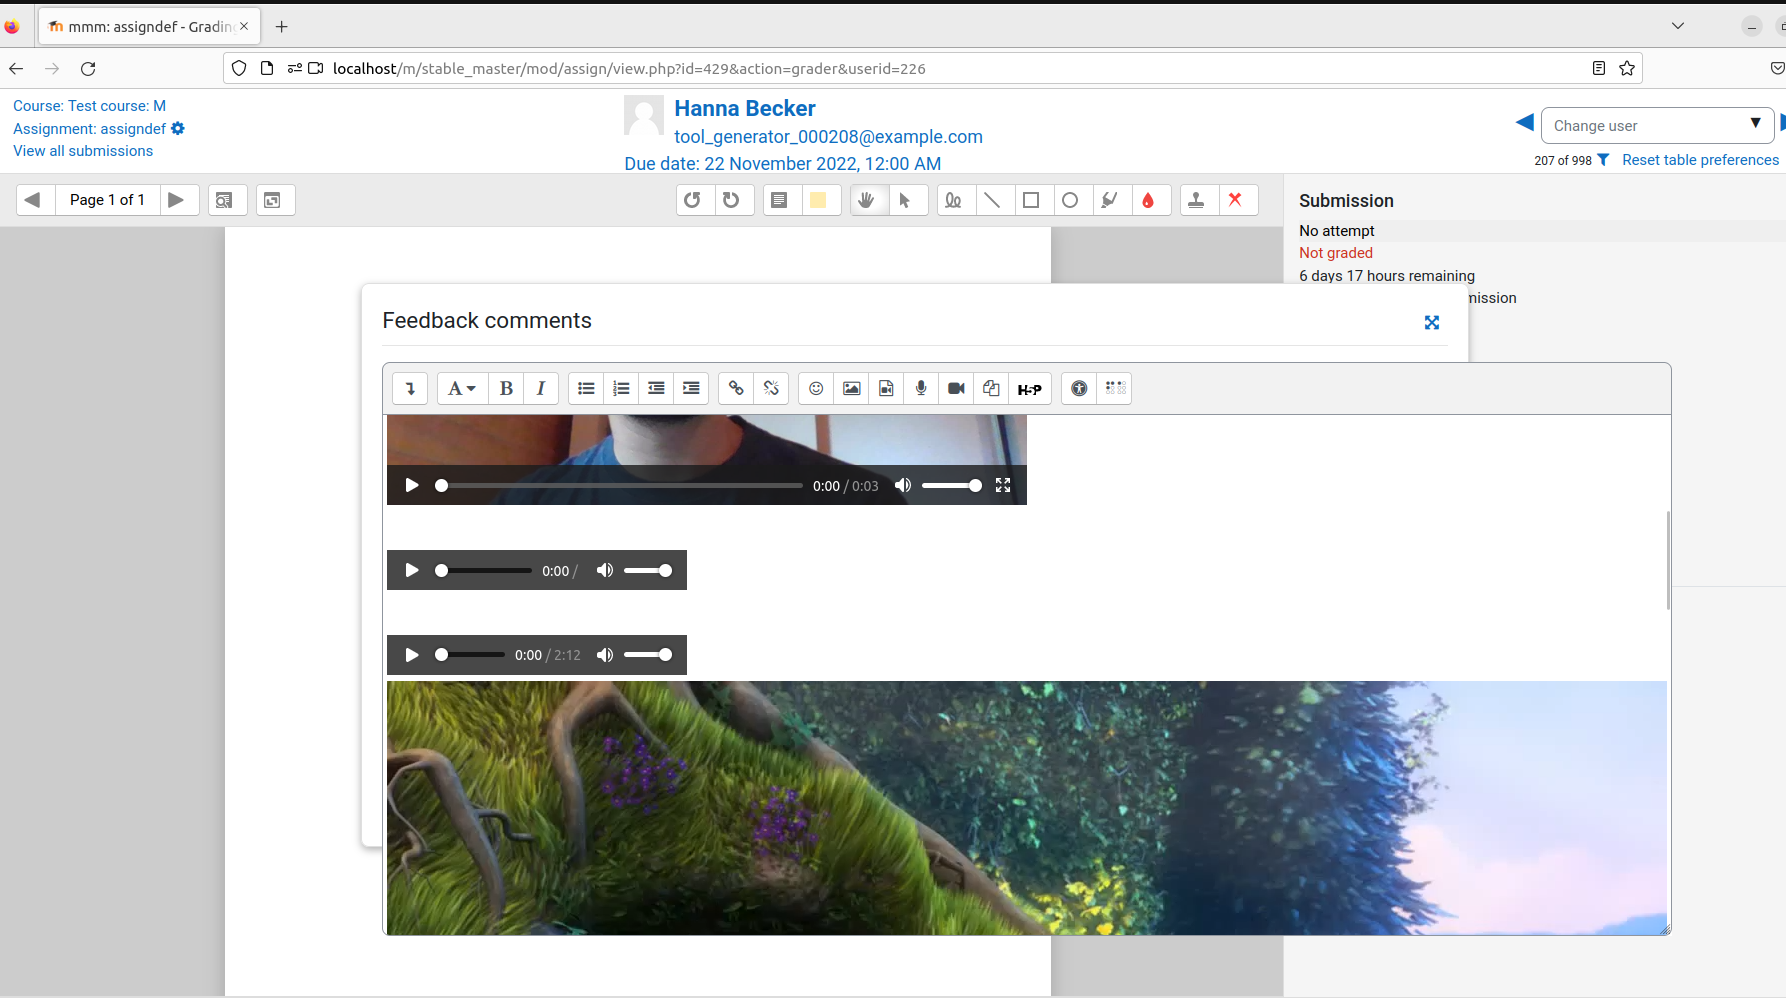
Task: Play the 2:12 audio clip
Action: [x=412, y=655]
